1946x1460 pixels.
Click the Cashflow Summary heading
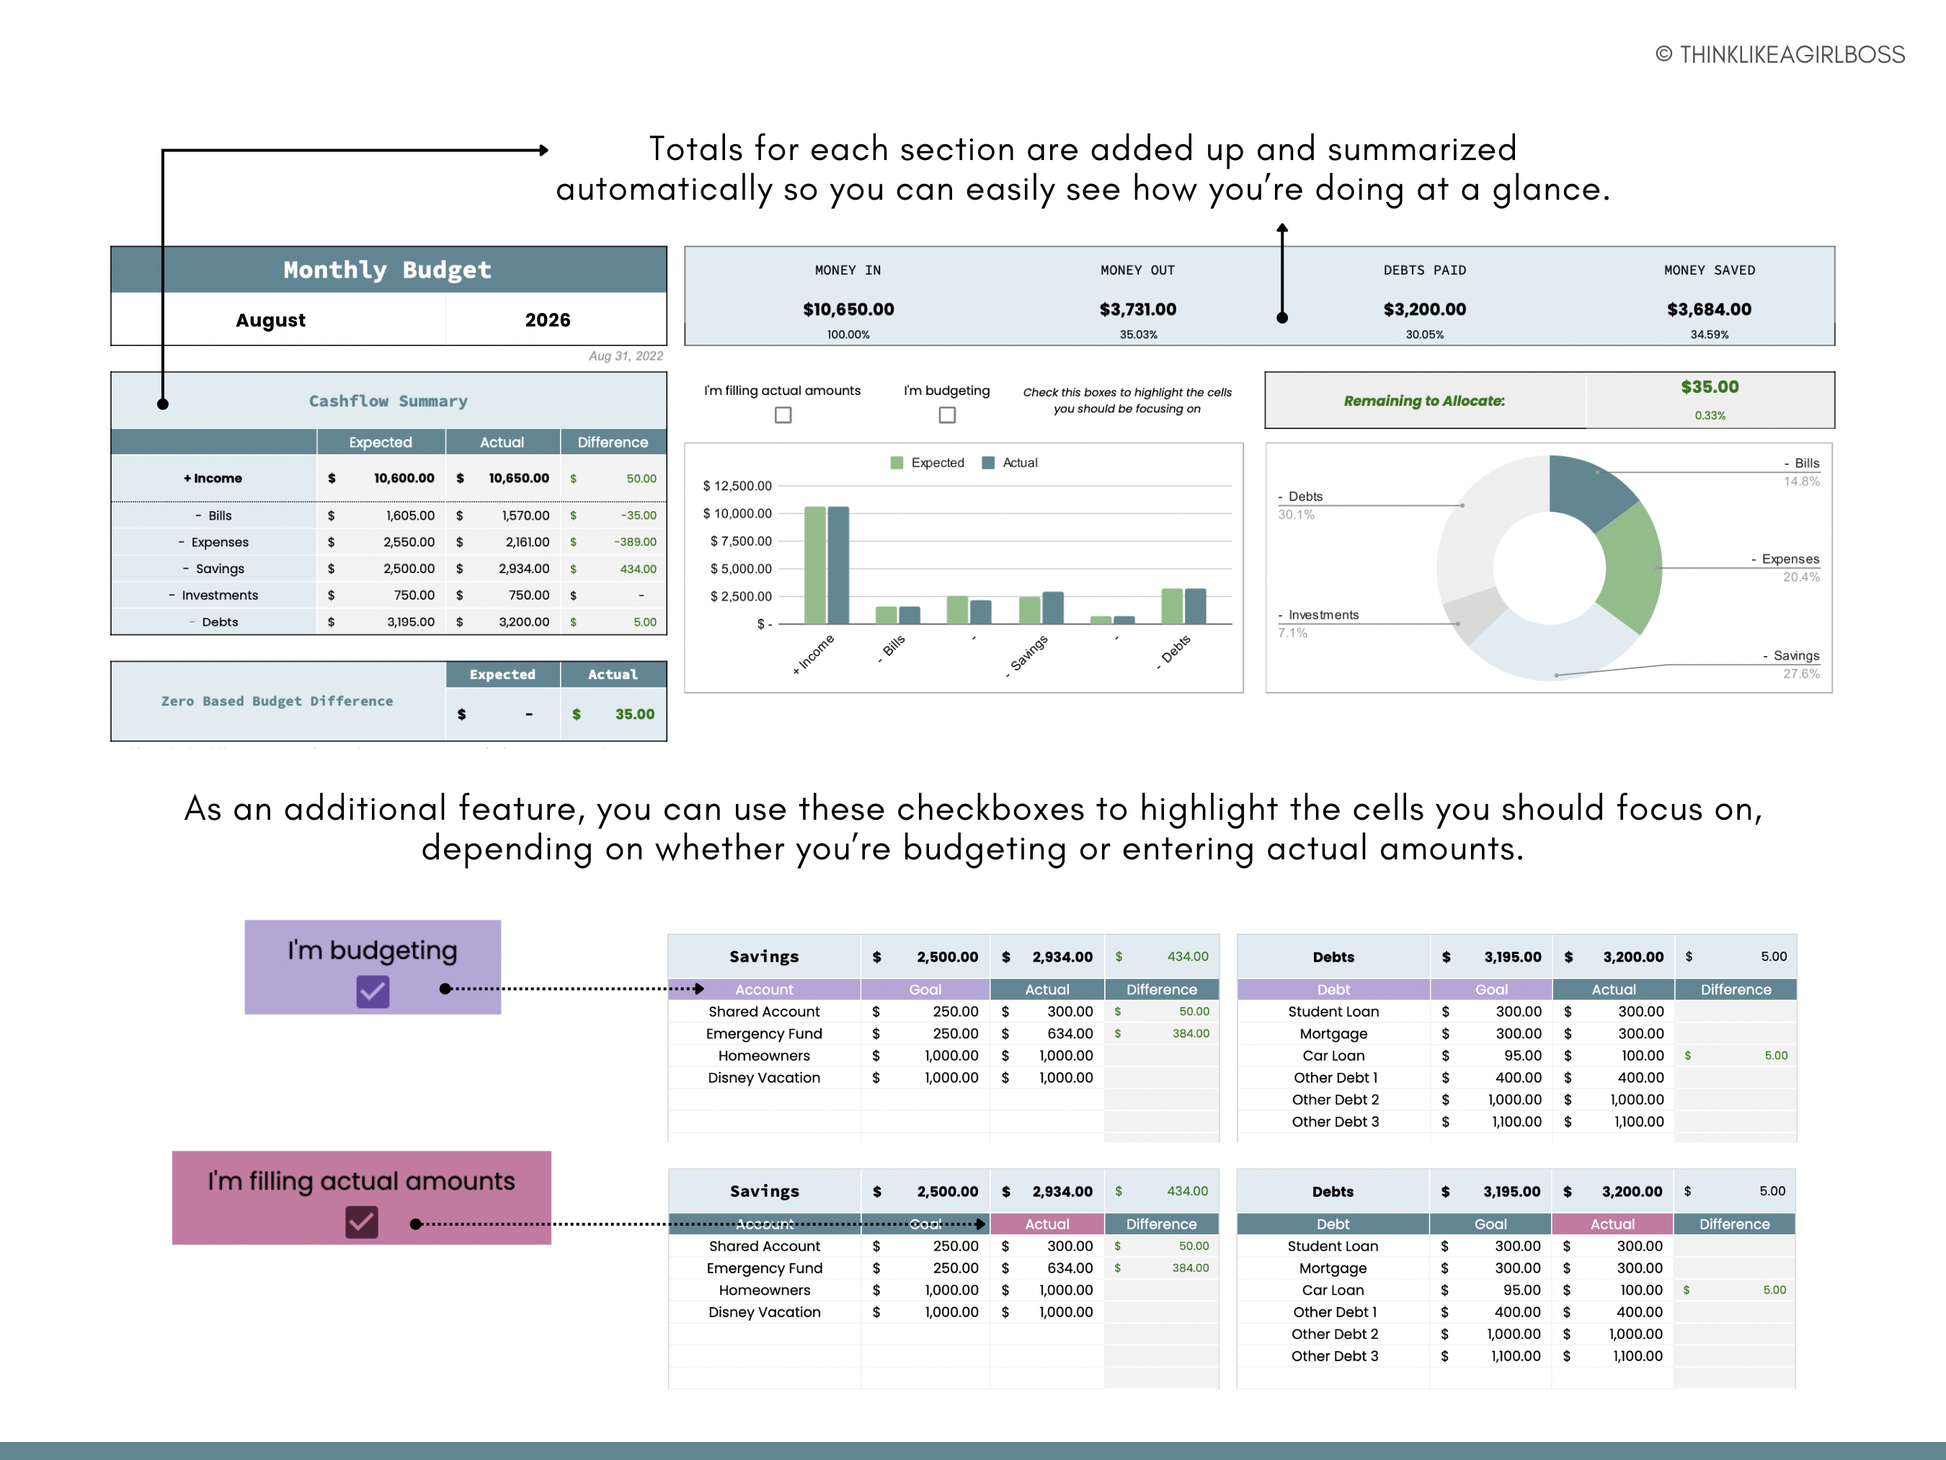click(x=388, y=401)
